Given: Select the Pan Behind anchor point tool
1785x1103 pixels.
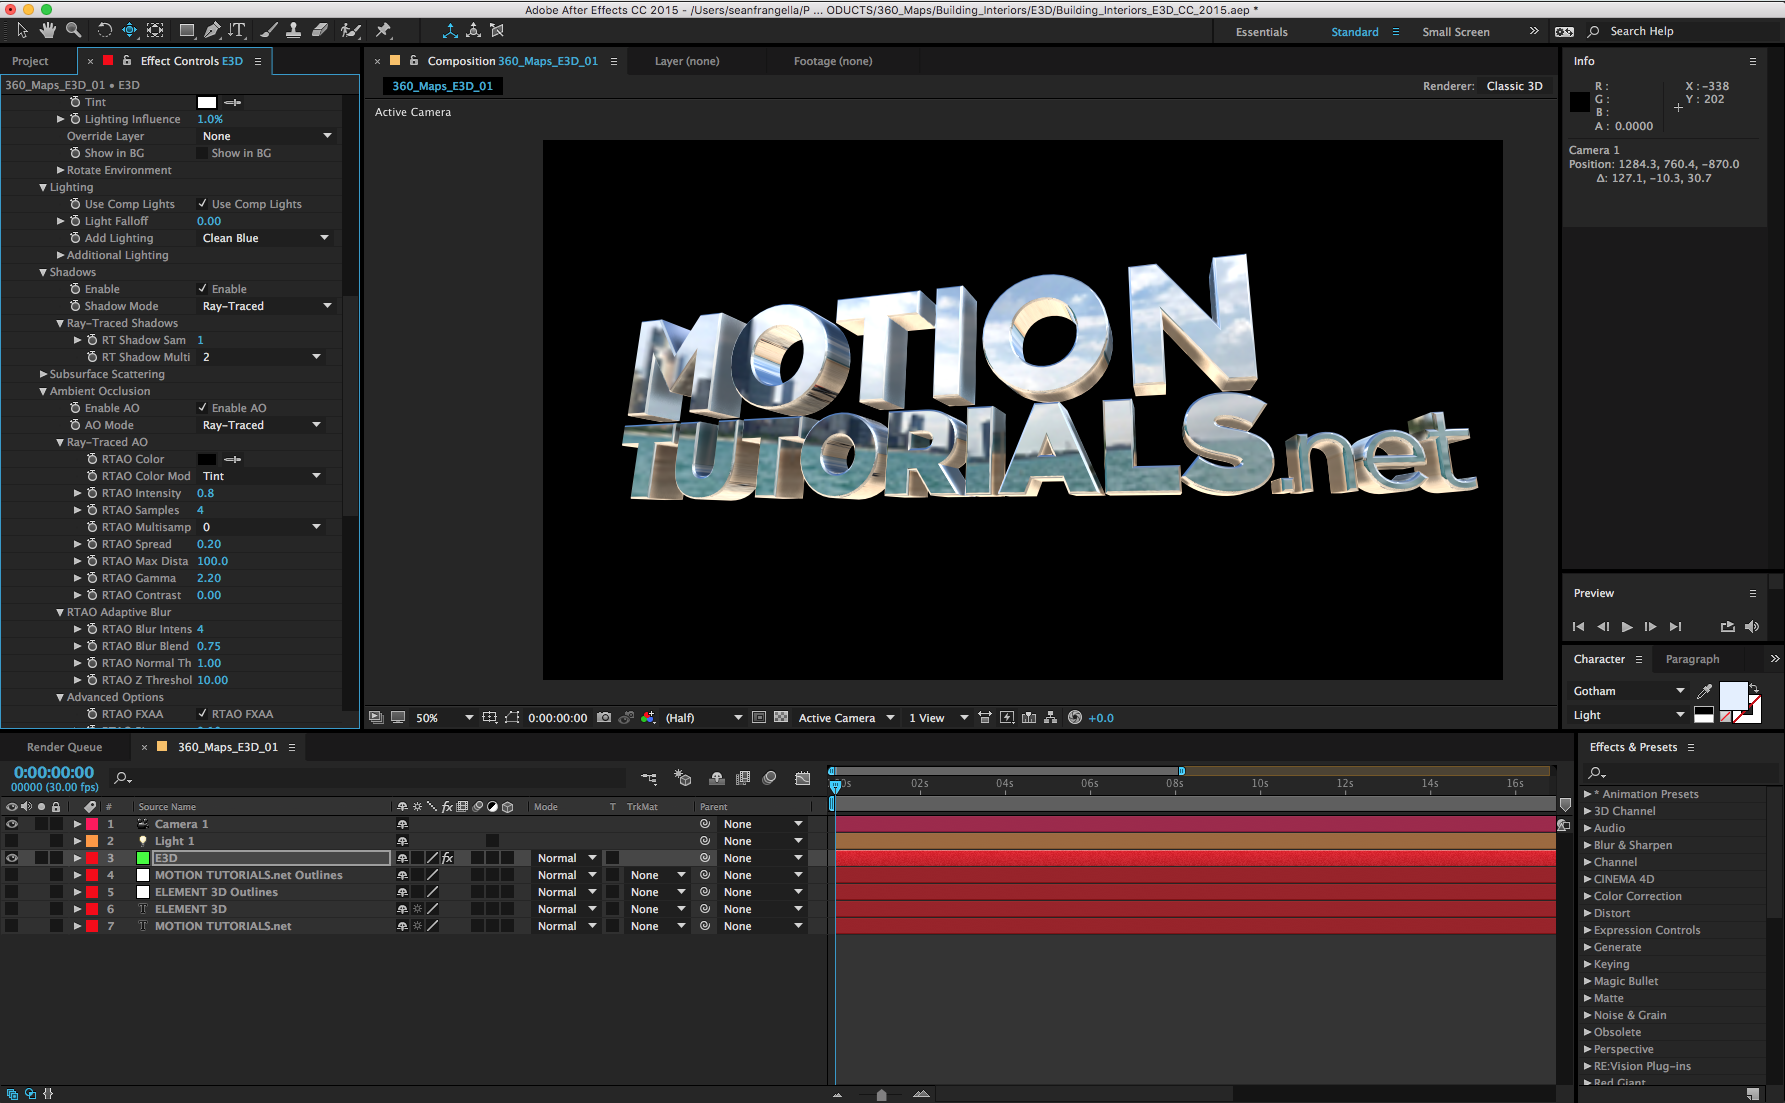Looking at the screenshot, I should 155,31.
